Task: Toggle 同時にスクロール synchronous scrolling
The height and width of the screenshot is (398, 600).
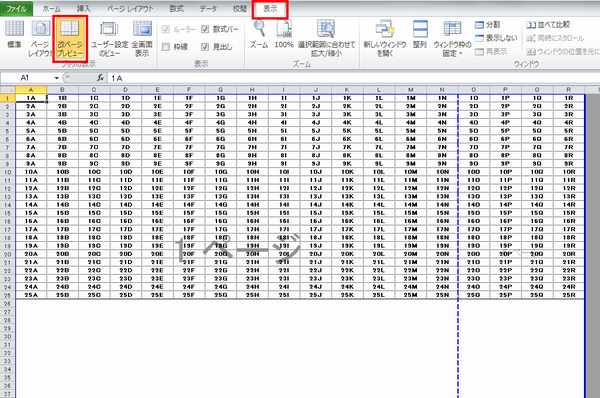Action: point(555,38)
